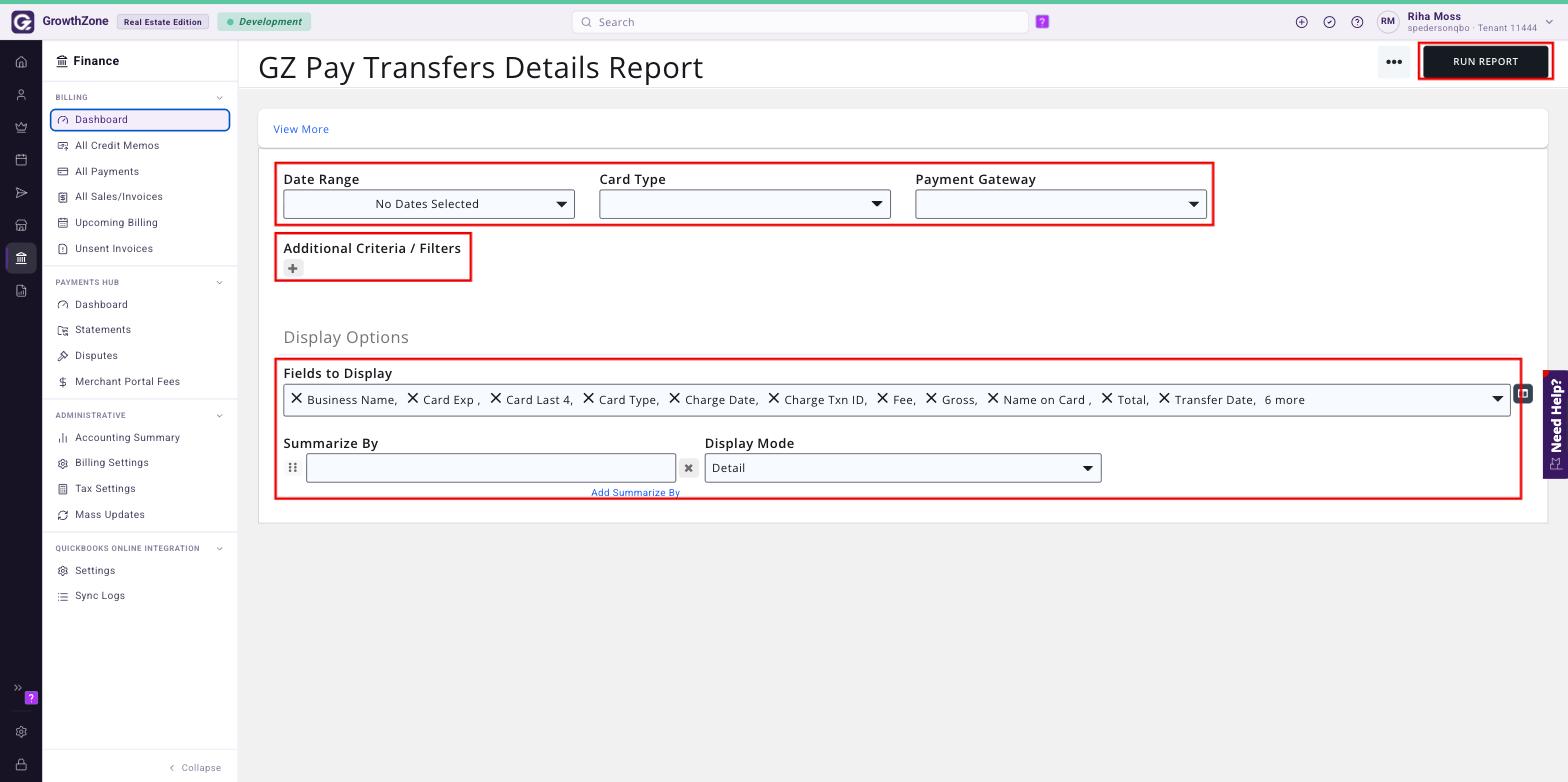Open the Contacts person icon in rail
The width and height of the screenshot is (1568, 782).
point(21,95)
